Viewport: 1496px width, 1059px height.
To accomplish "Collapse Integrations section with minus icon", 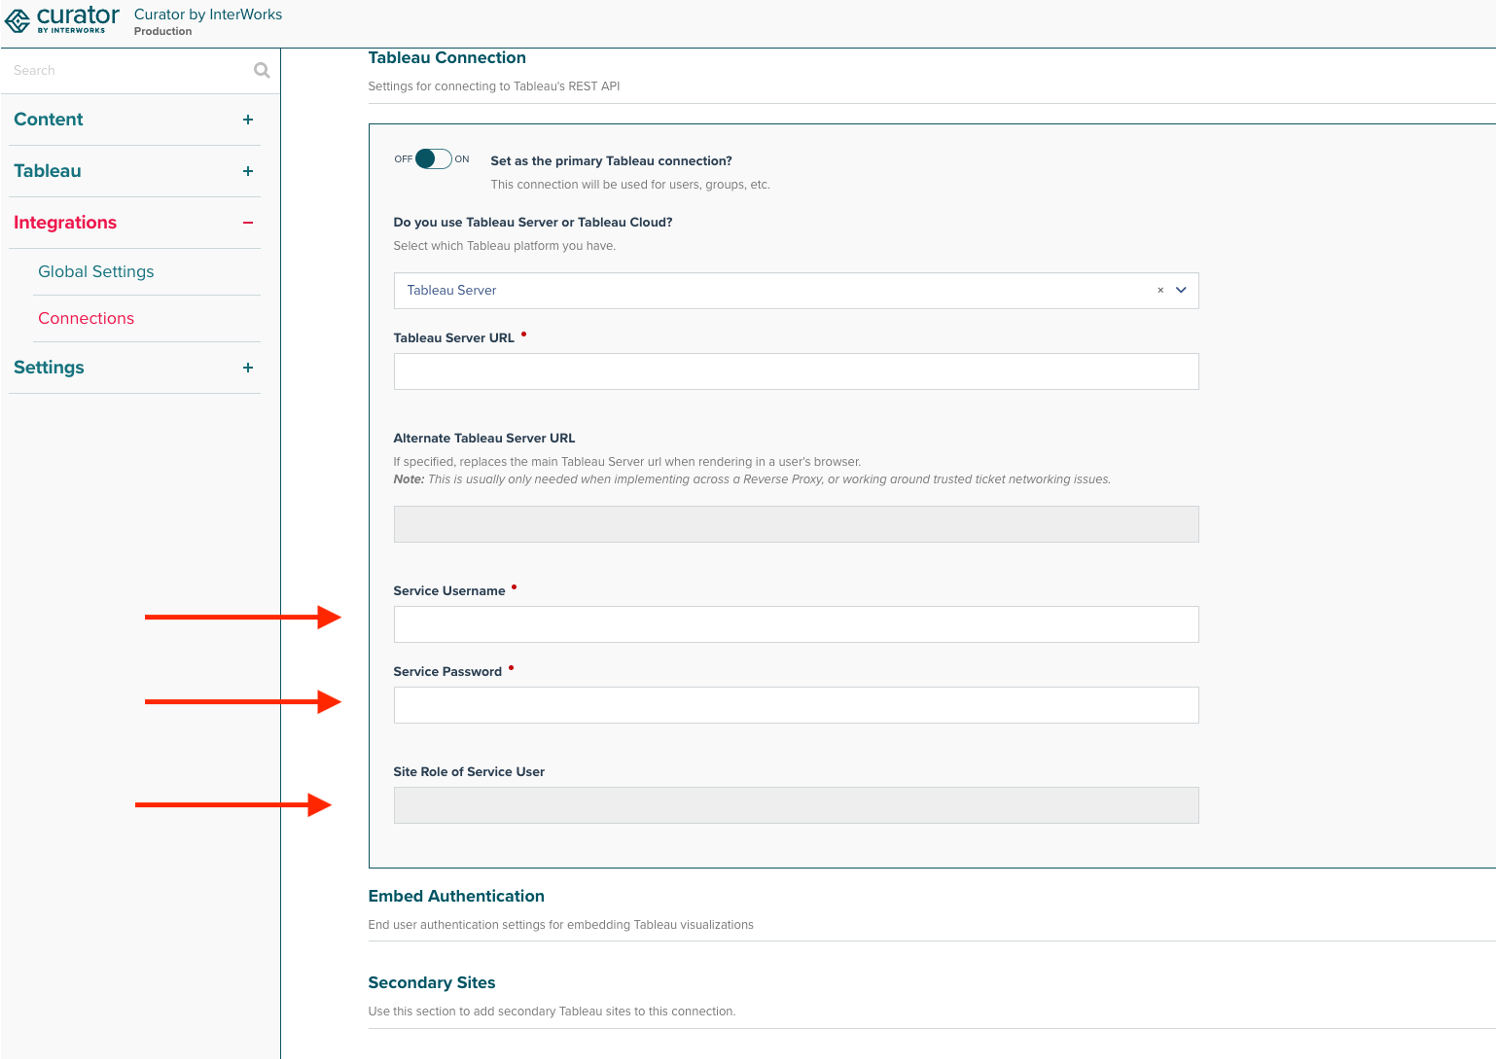I will [x=248, y=223].
